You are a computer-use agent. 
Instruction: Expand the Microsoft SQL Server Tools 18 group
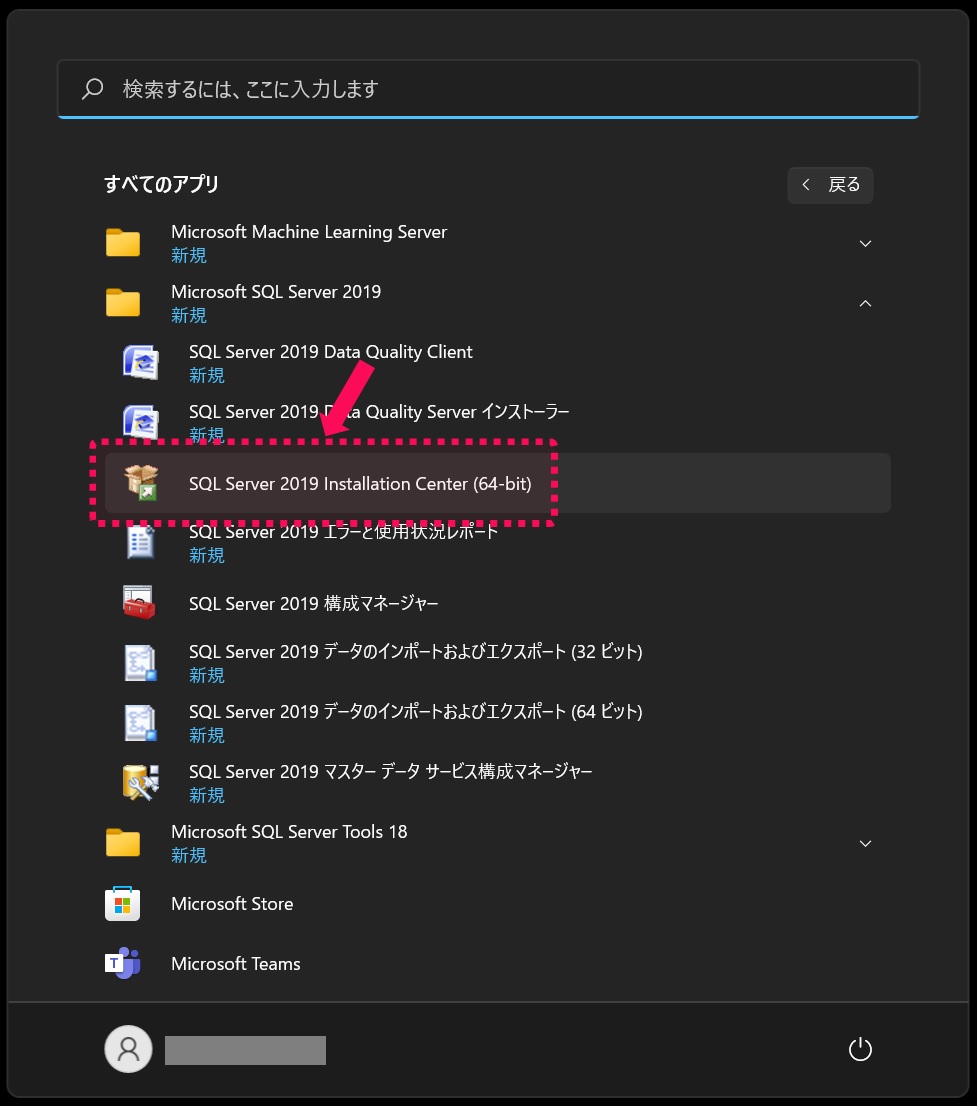pyautogui.click(x=864, y=843)
